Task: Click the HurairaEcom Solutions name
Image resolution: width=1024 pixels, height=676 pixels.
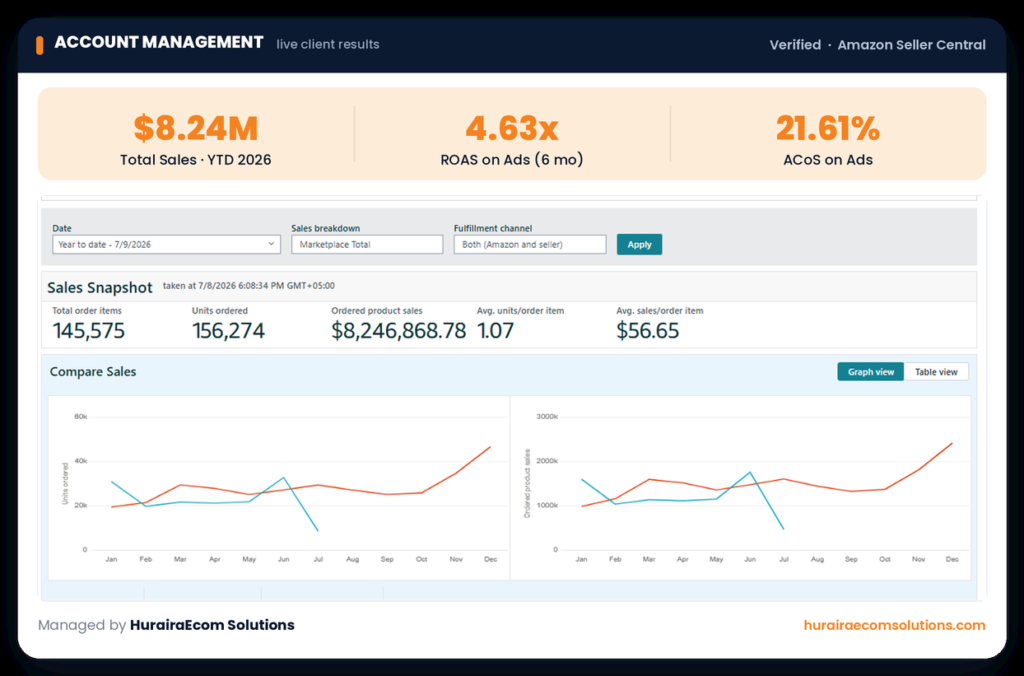Action: coord(212,625)
